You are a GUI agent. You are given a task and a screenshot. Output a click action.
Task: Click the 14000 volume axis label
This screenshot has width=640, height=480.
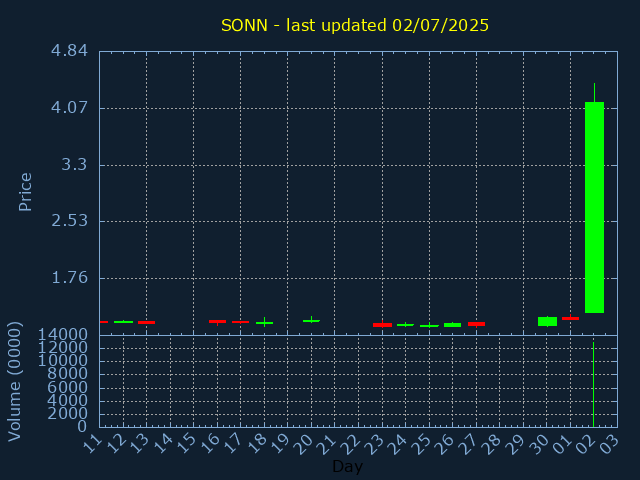[63, 335]
